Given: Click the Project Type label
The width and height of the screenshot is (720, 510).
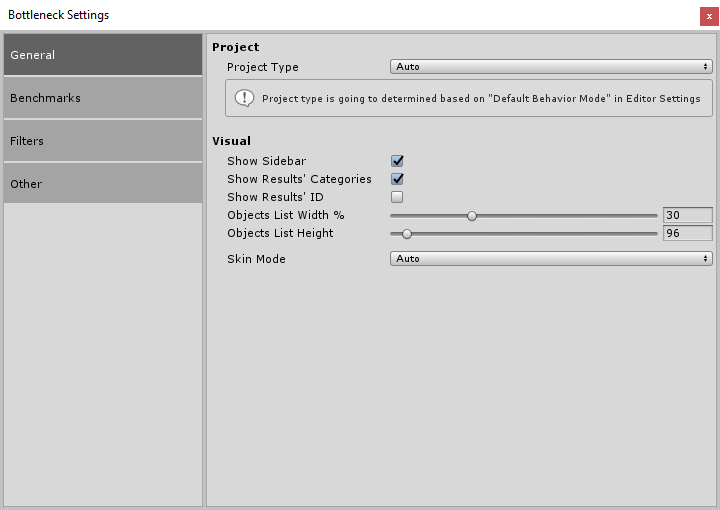Looking at the screenshot, I should coord(262,67).
